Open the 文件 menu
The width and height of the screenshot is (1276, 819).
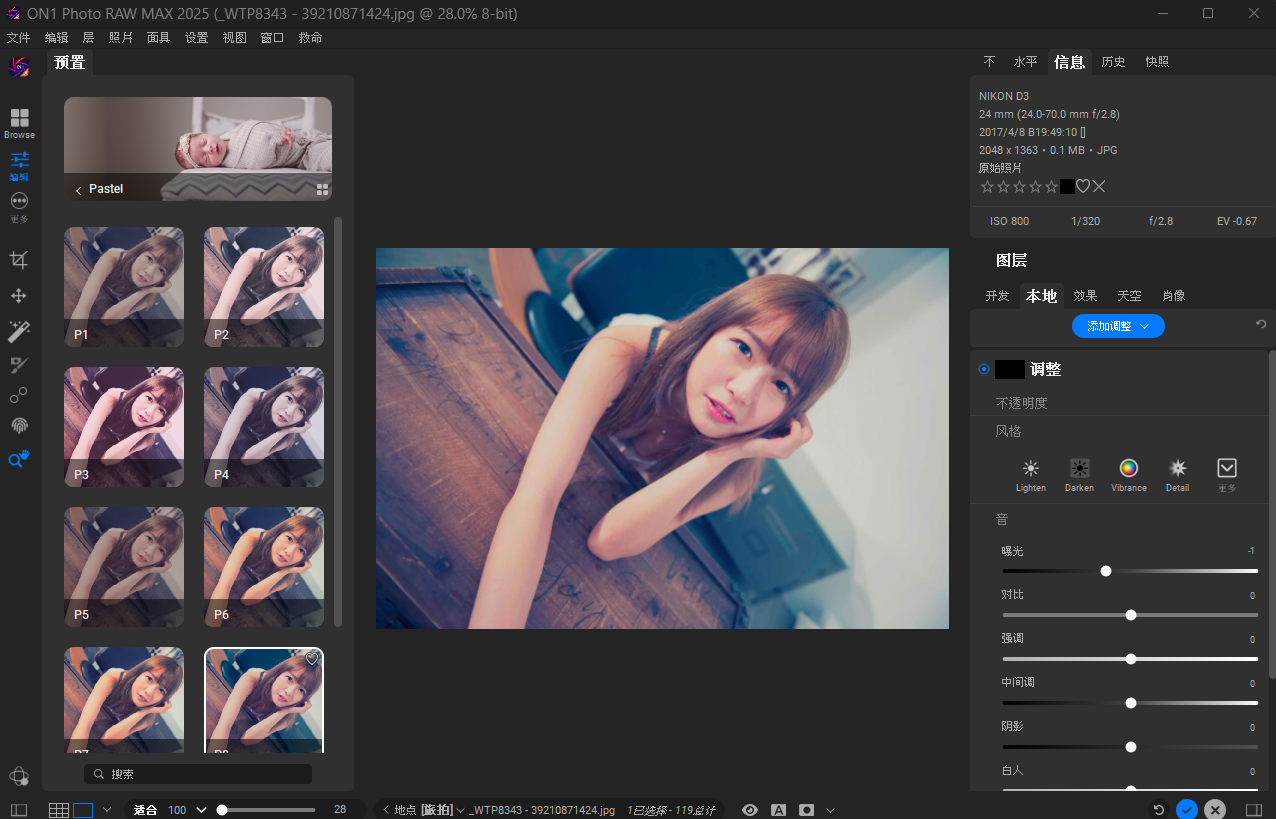click(x=18, y=38)
